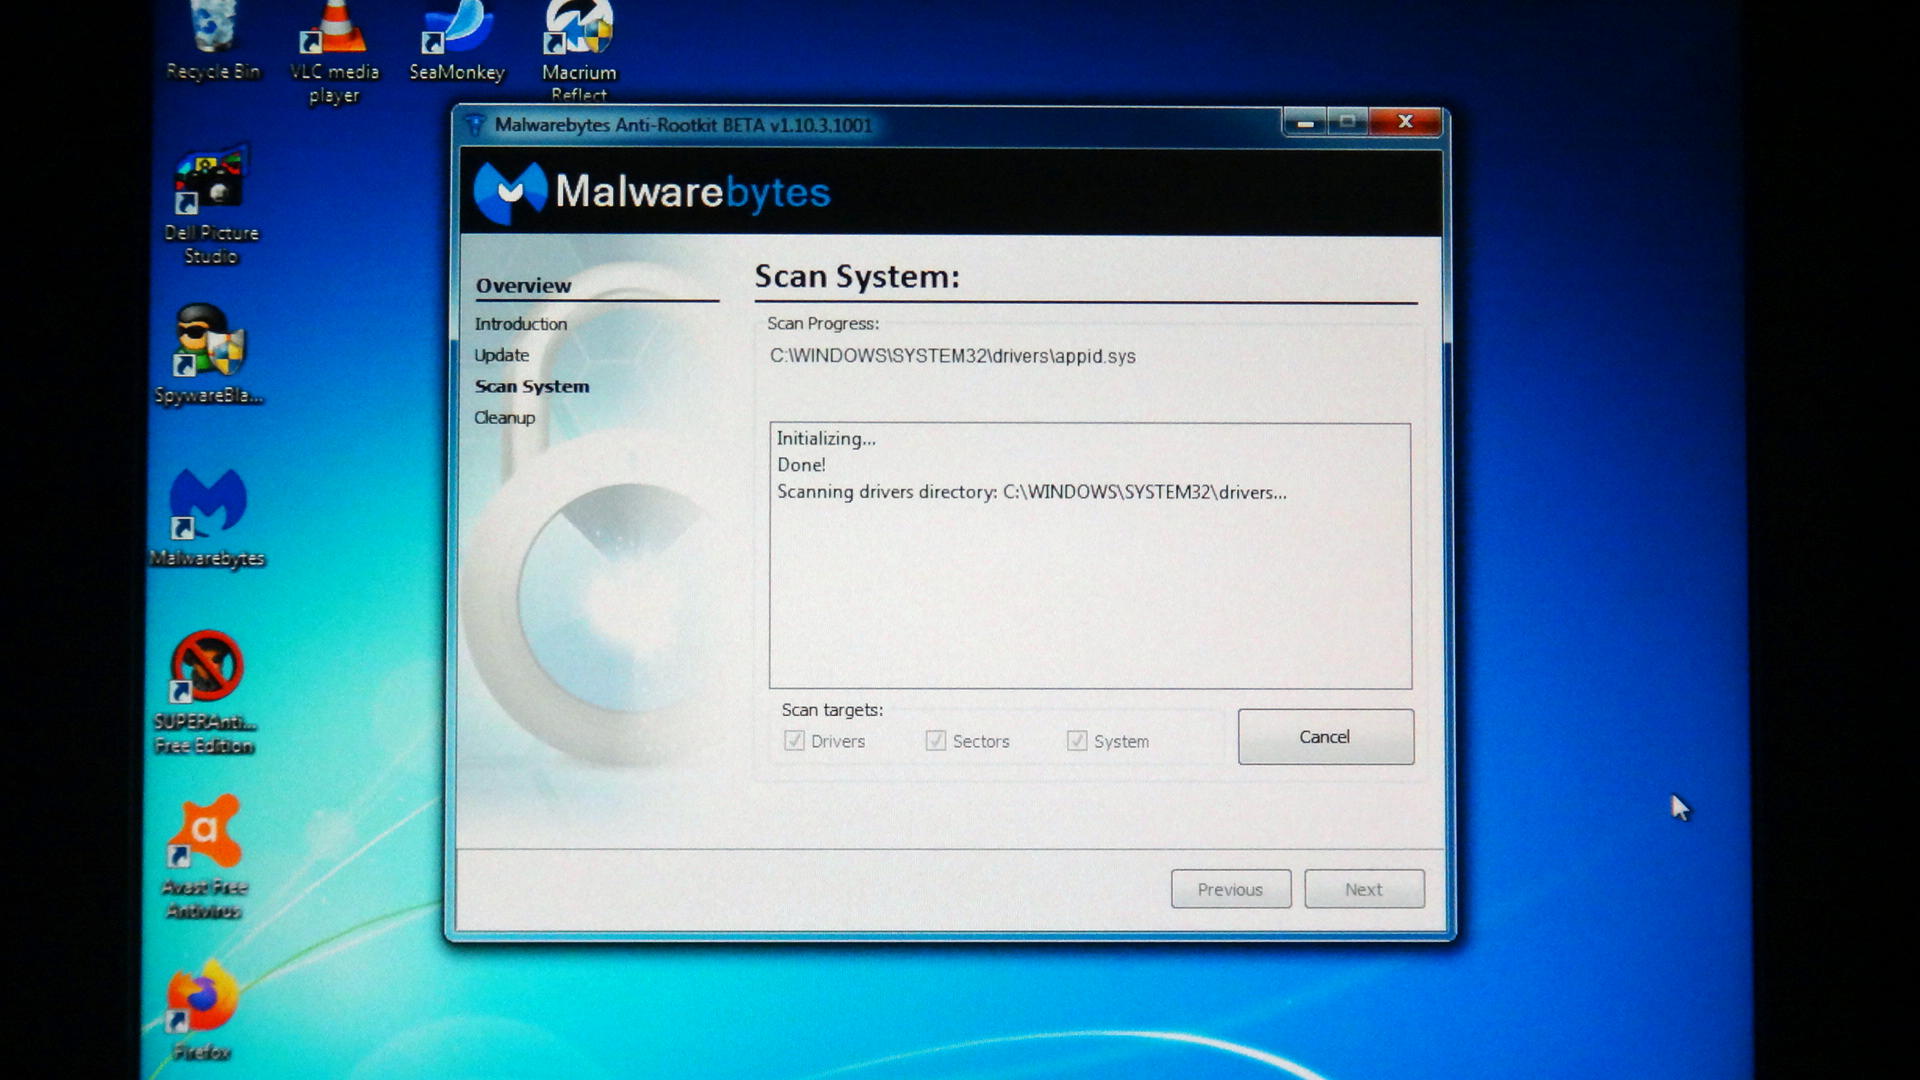Cancel the running scan
Image resolution: width=1920 pixels, height=1080 pixels.
(1326, 737)
